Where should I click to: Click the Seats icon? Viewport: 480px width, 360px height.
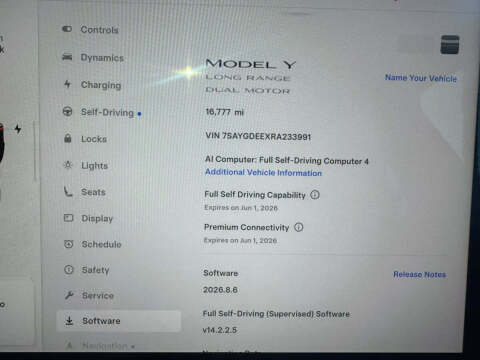click(x=68, y=191)
